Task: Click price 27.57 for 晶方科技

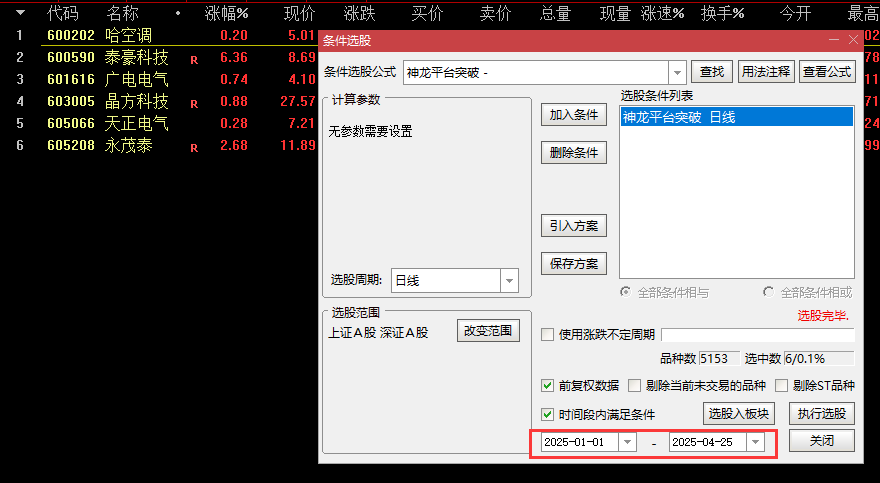Action: pos(298,101)
